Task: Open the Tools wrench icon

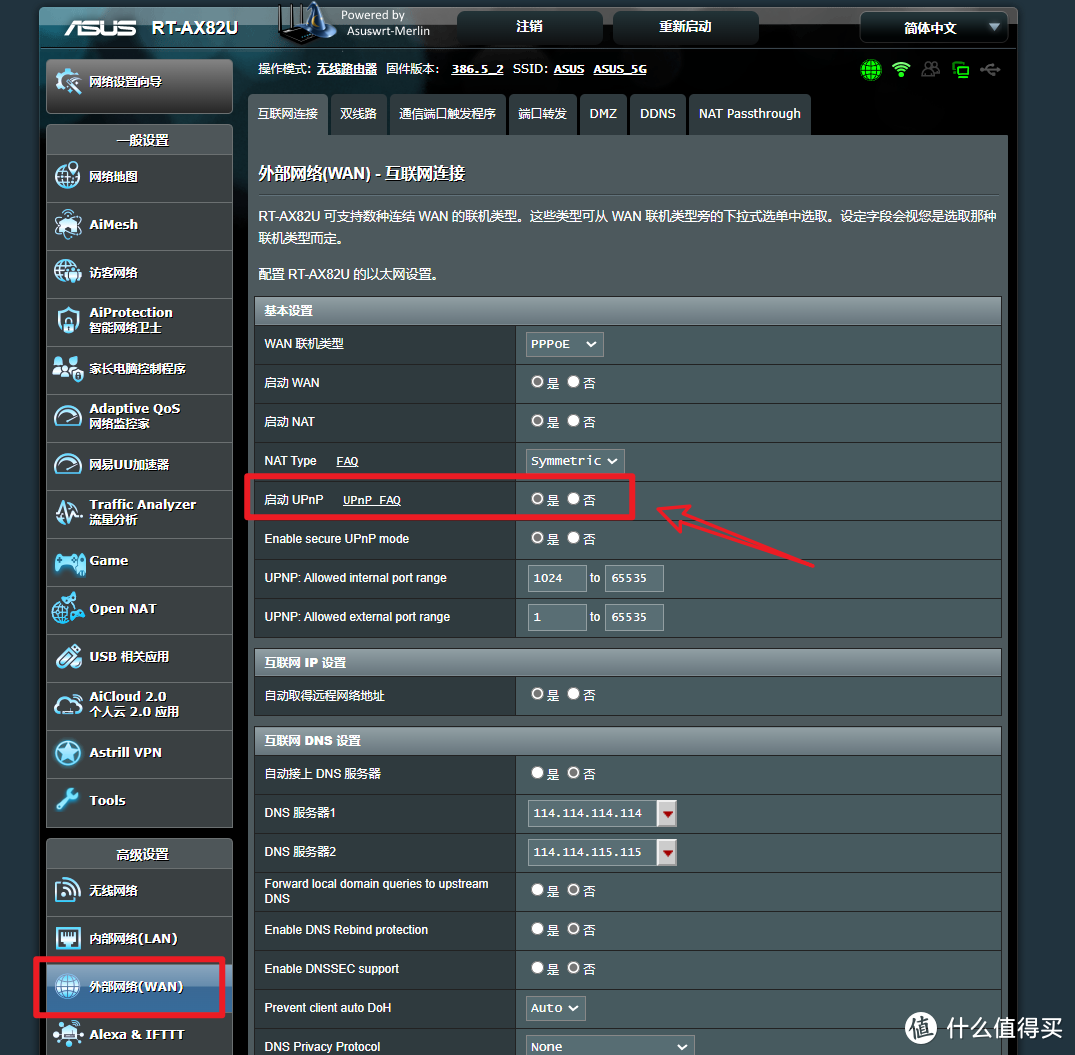Action: point(68,800)
